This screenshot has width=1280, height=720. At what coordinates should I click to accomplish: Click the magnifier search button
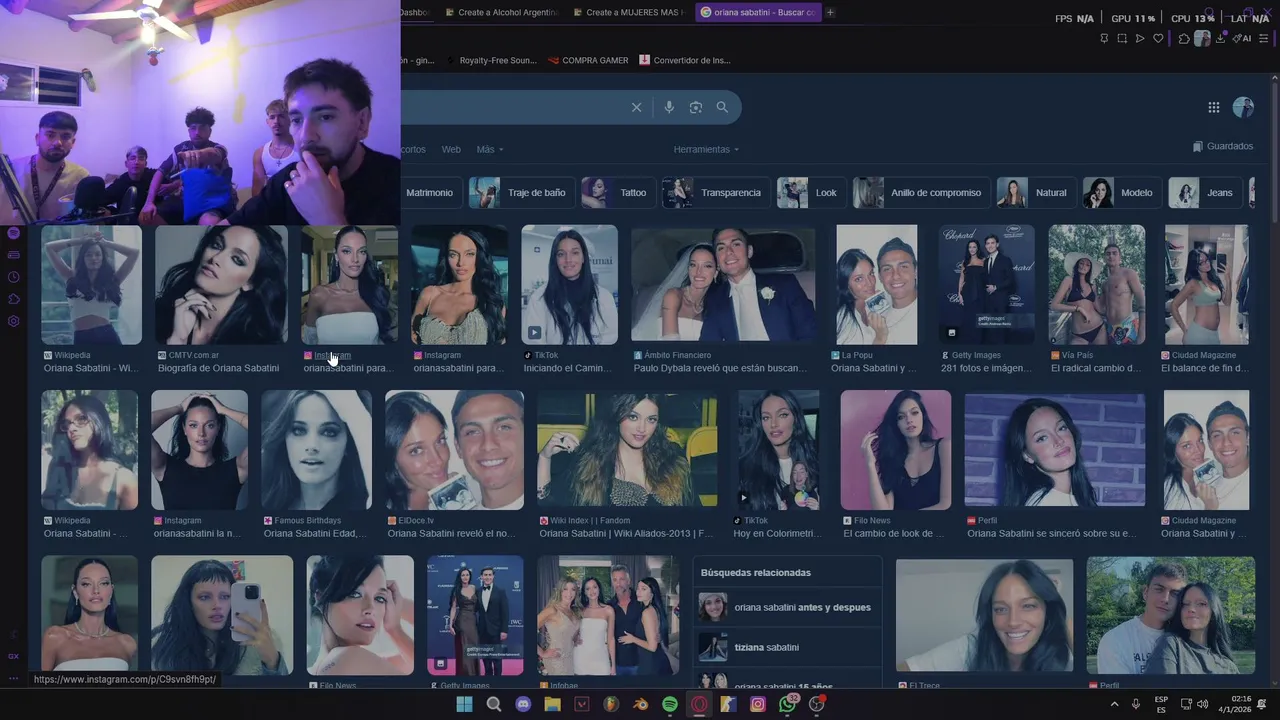[722, 107]
